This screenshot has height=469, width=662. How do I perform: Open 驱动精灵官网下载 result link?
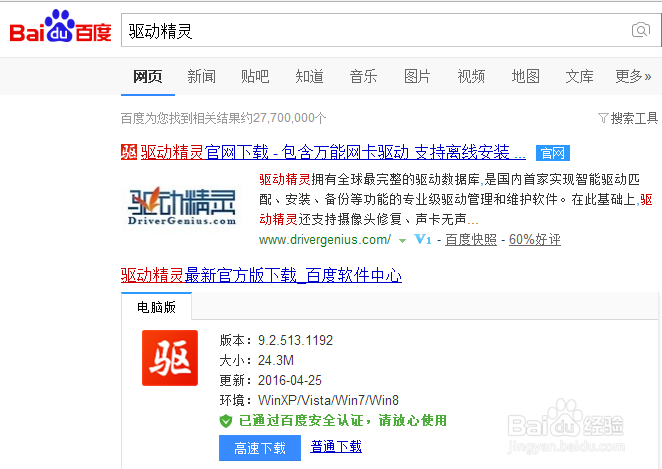tap(333, 152)
